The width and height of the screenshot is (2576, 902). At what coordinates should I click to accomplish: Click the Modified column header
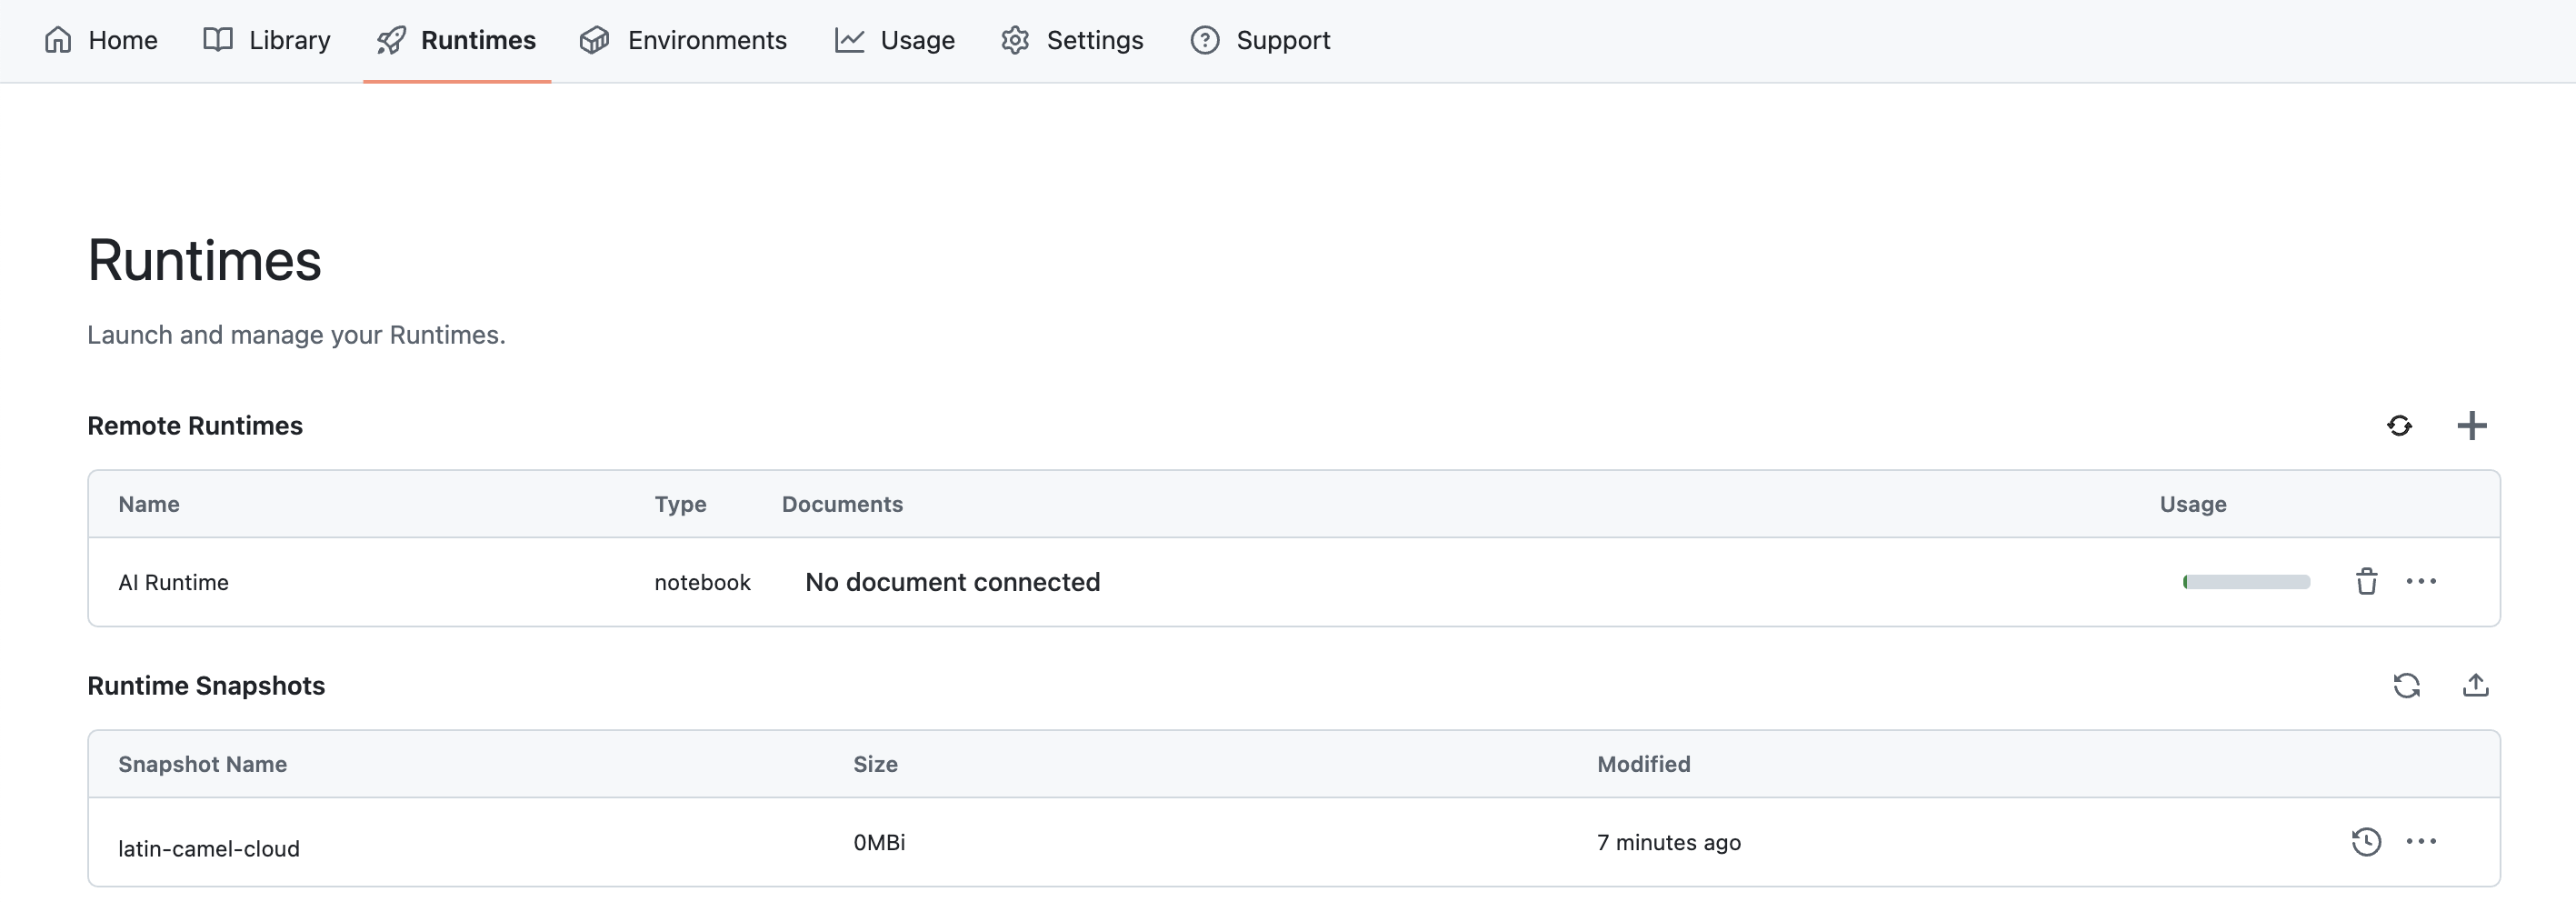(x=1643, y=764)
